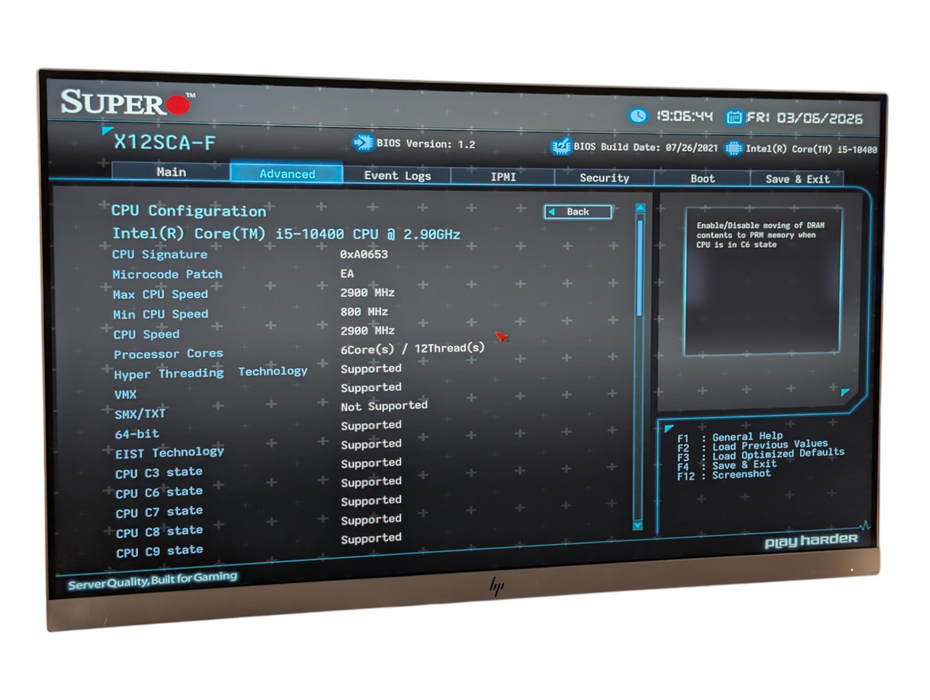
Task: Click the date FRI 03/06/2026
Action: (x=804, y=118)
